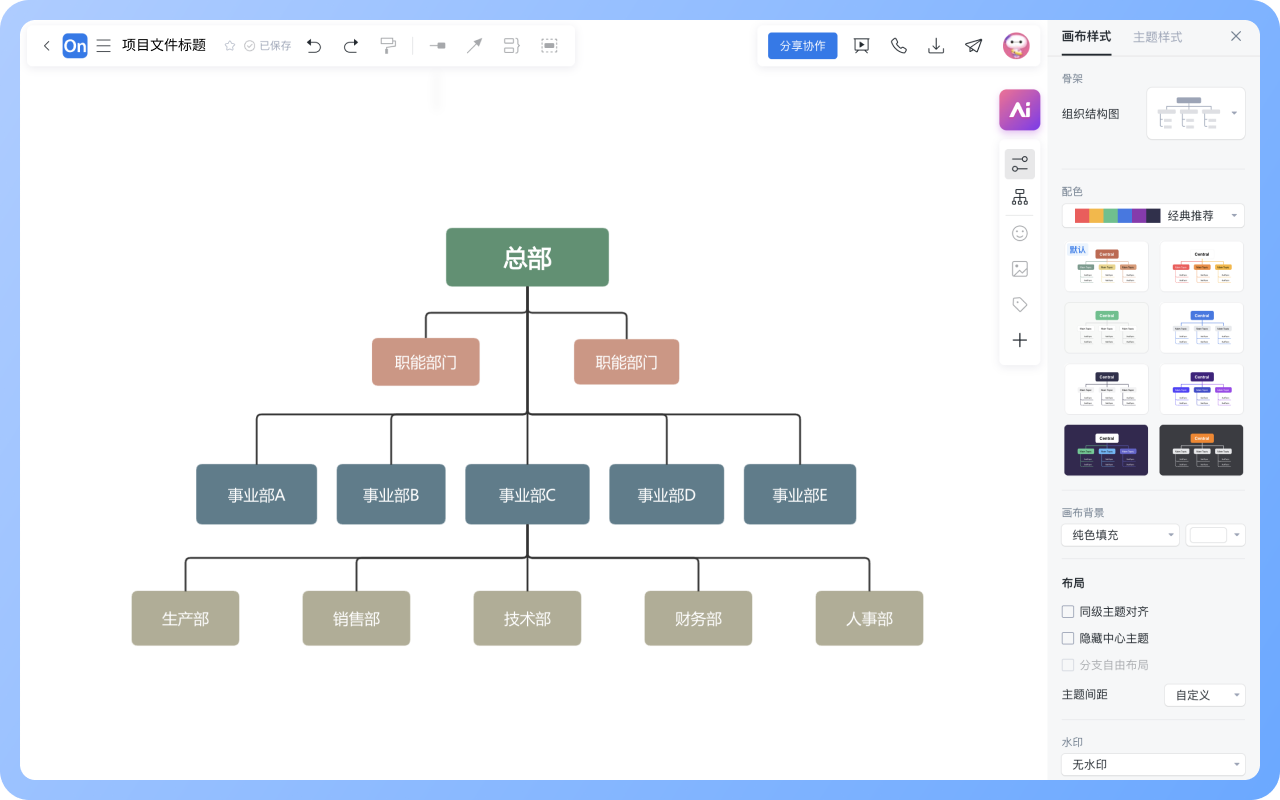
Task: Click the tag label icon in sidebar
Action: 1019,305
